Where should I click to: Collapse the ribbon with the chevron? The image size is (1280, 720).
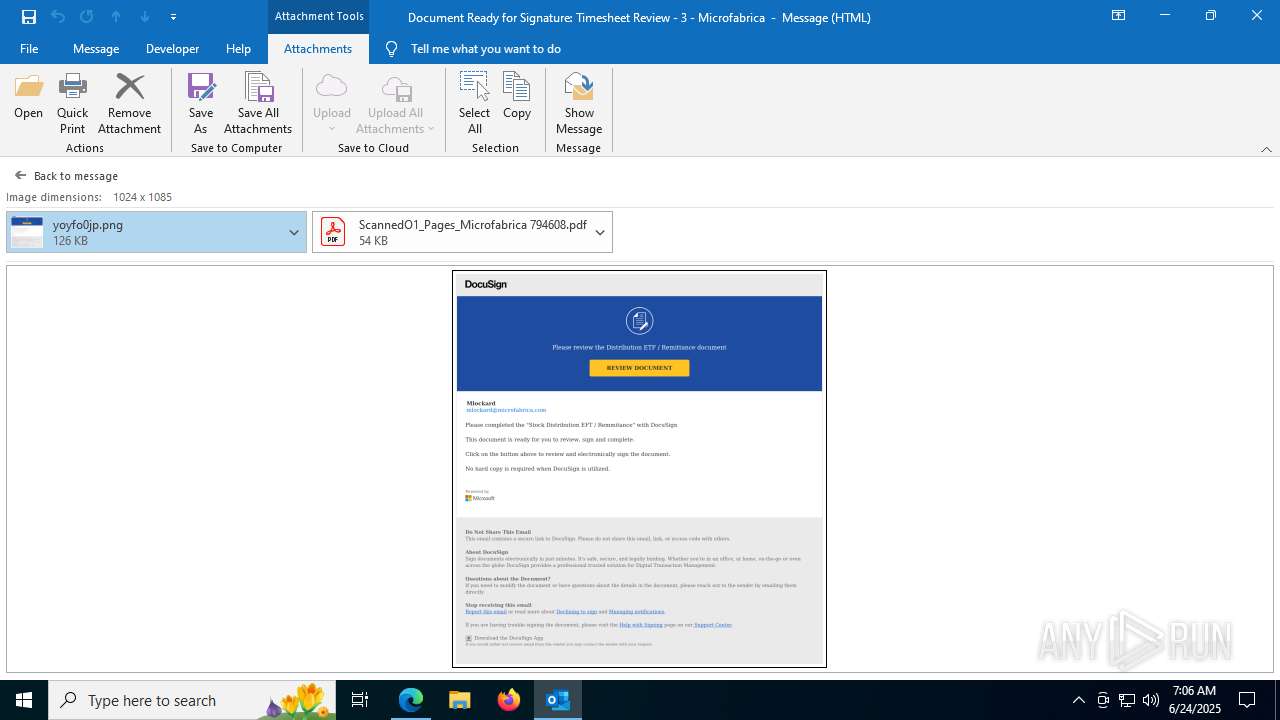pos(1266,149)
